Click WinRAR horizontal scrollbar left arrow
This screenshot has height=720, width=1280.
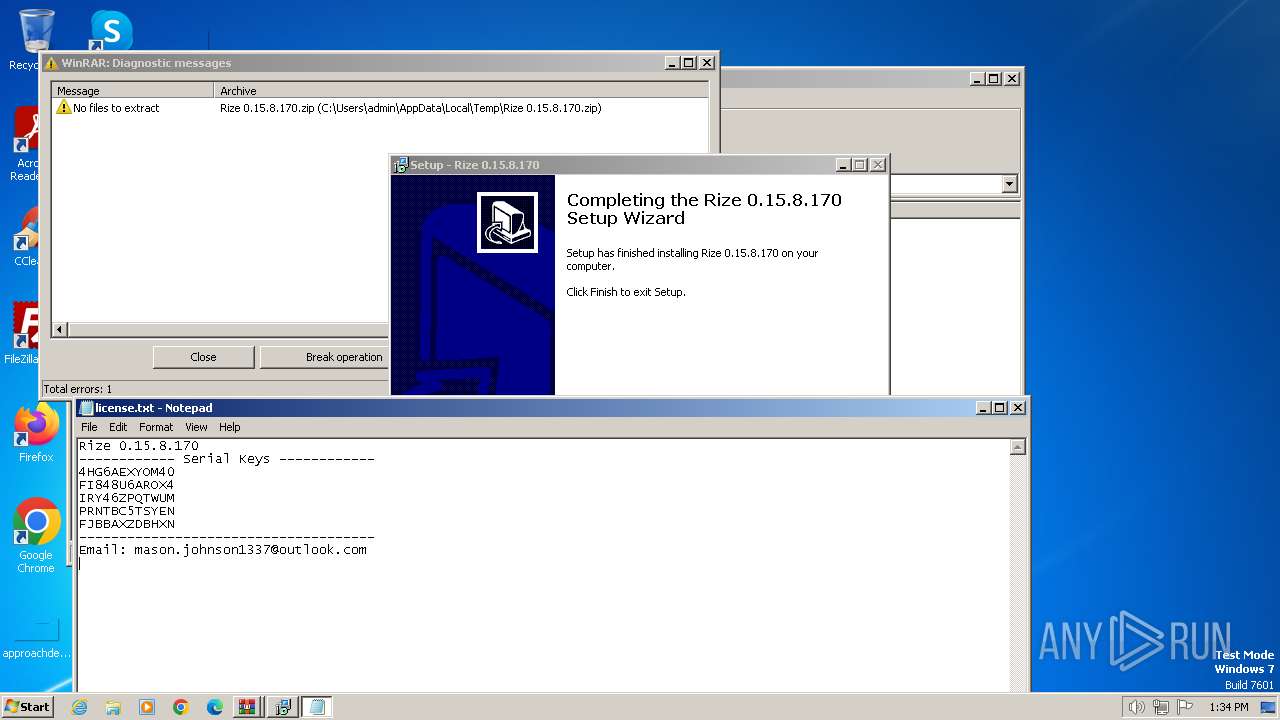coord(60,329)
